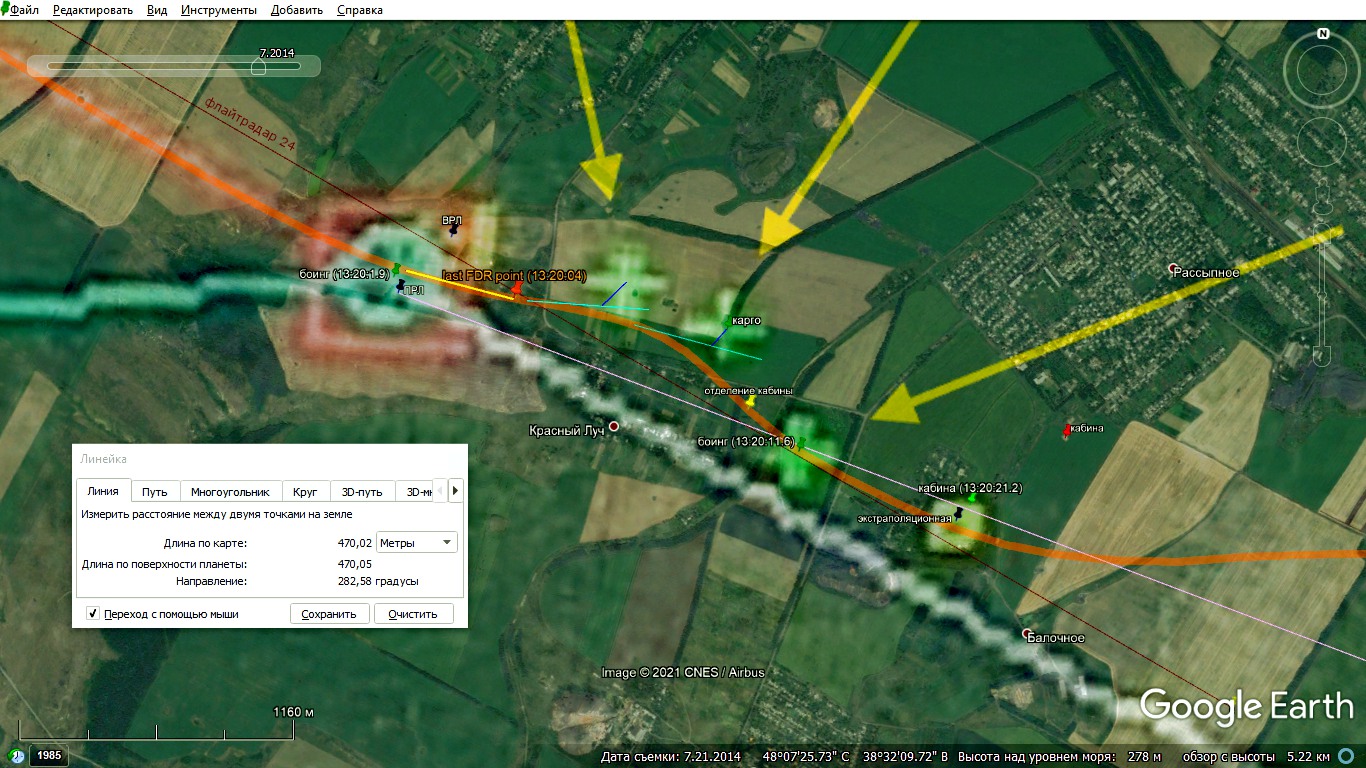Switch to the Круг tab
The height and width of the screenshot is (768, 1366).
pos(306,492)
